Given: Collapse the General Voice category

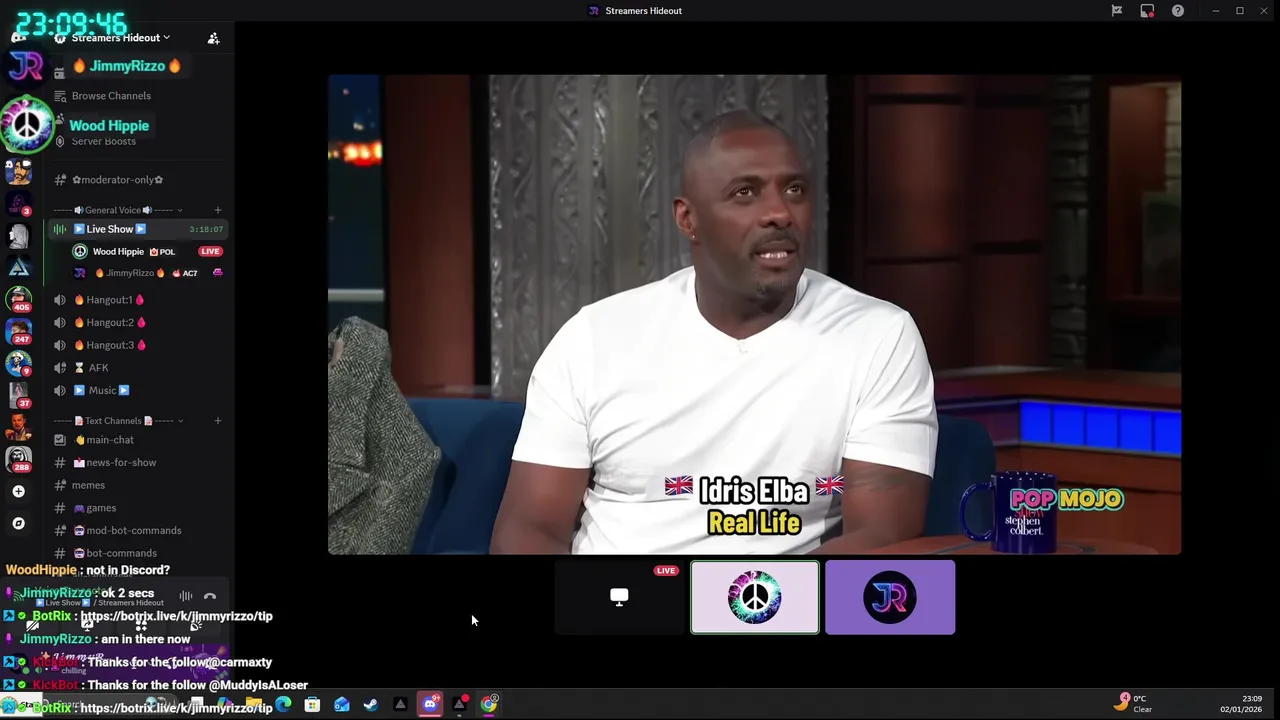Looking at the screenshot, I should [x=120, y=210].
